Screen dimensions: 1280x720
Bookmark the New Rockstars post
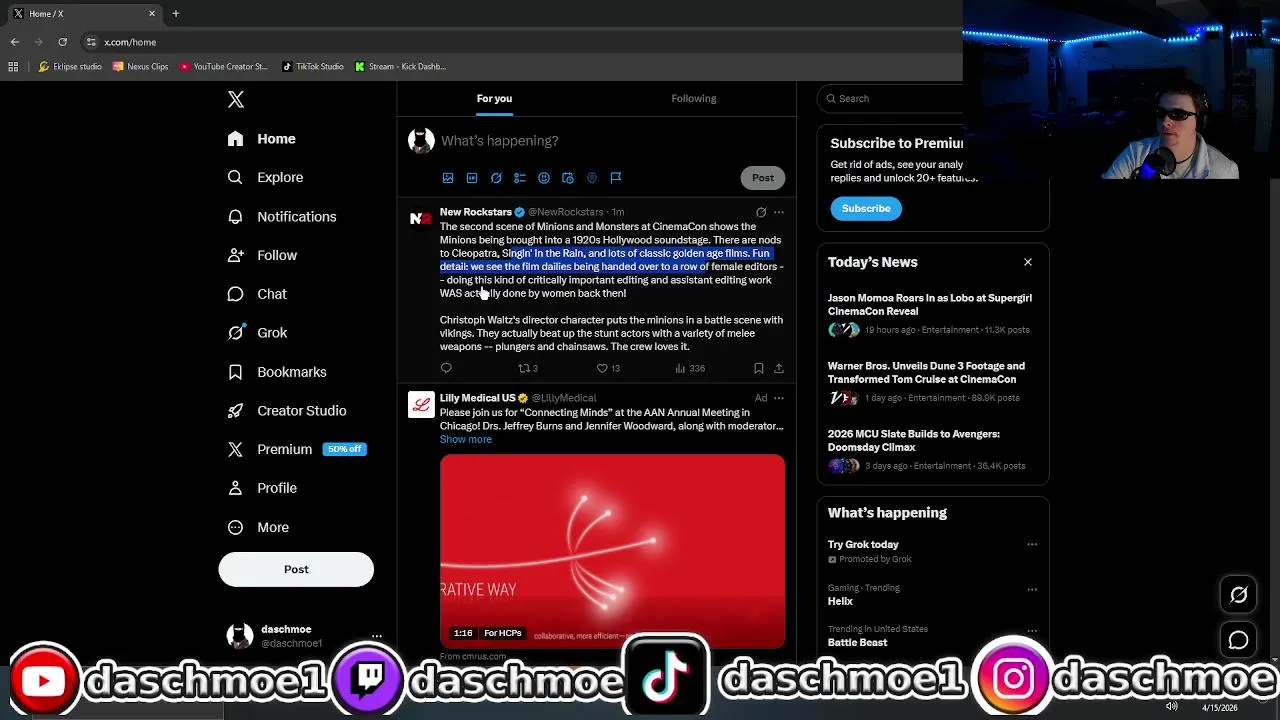click(759, 368)
